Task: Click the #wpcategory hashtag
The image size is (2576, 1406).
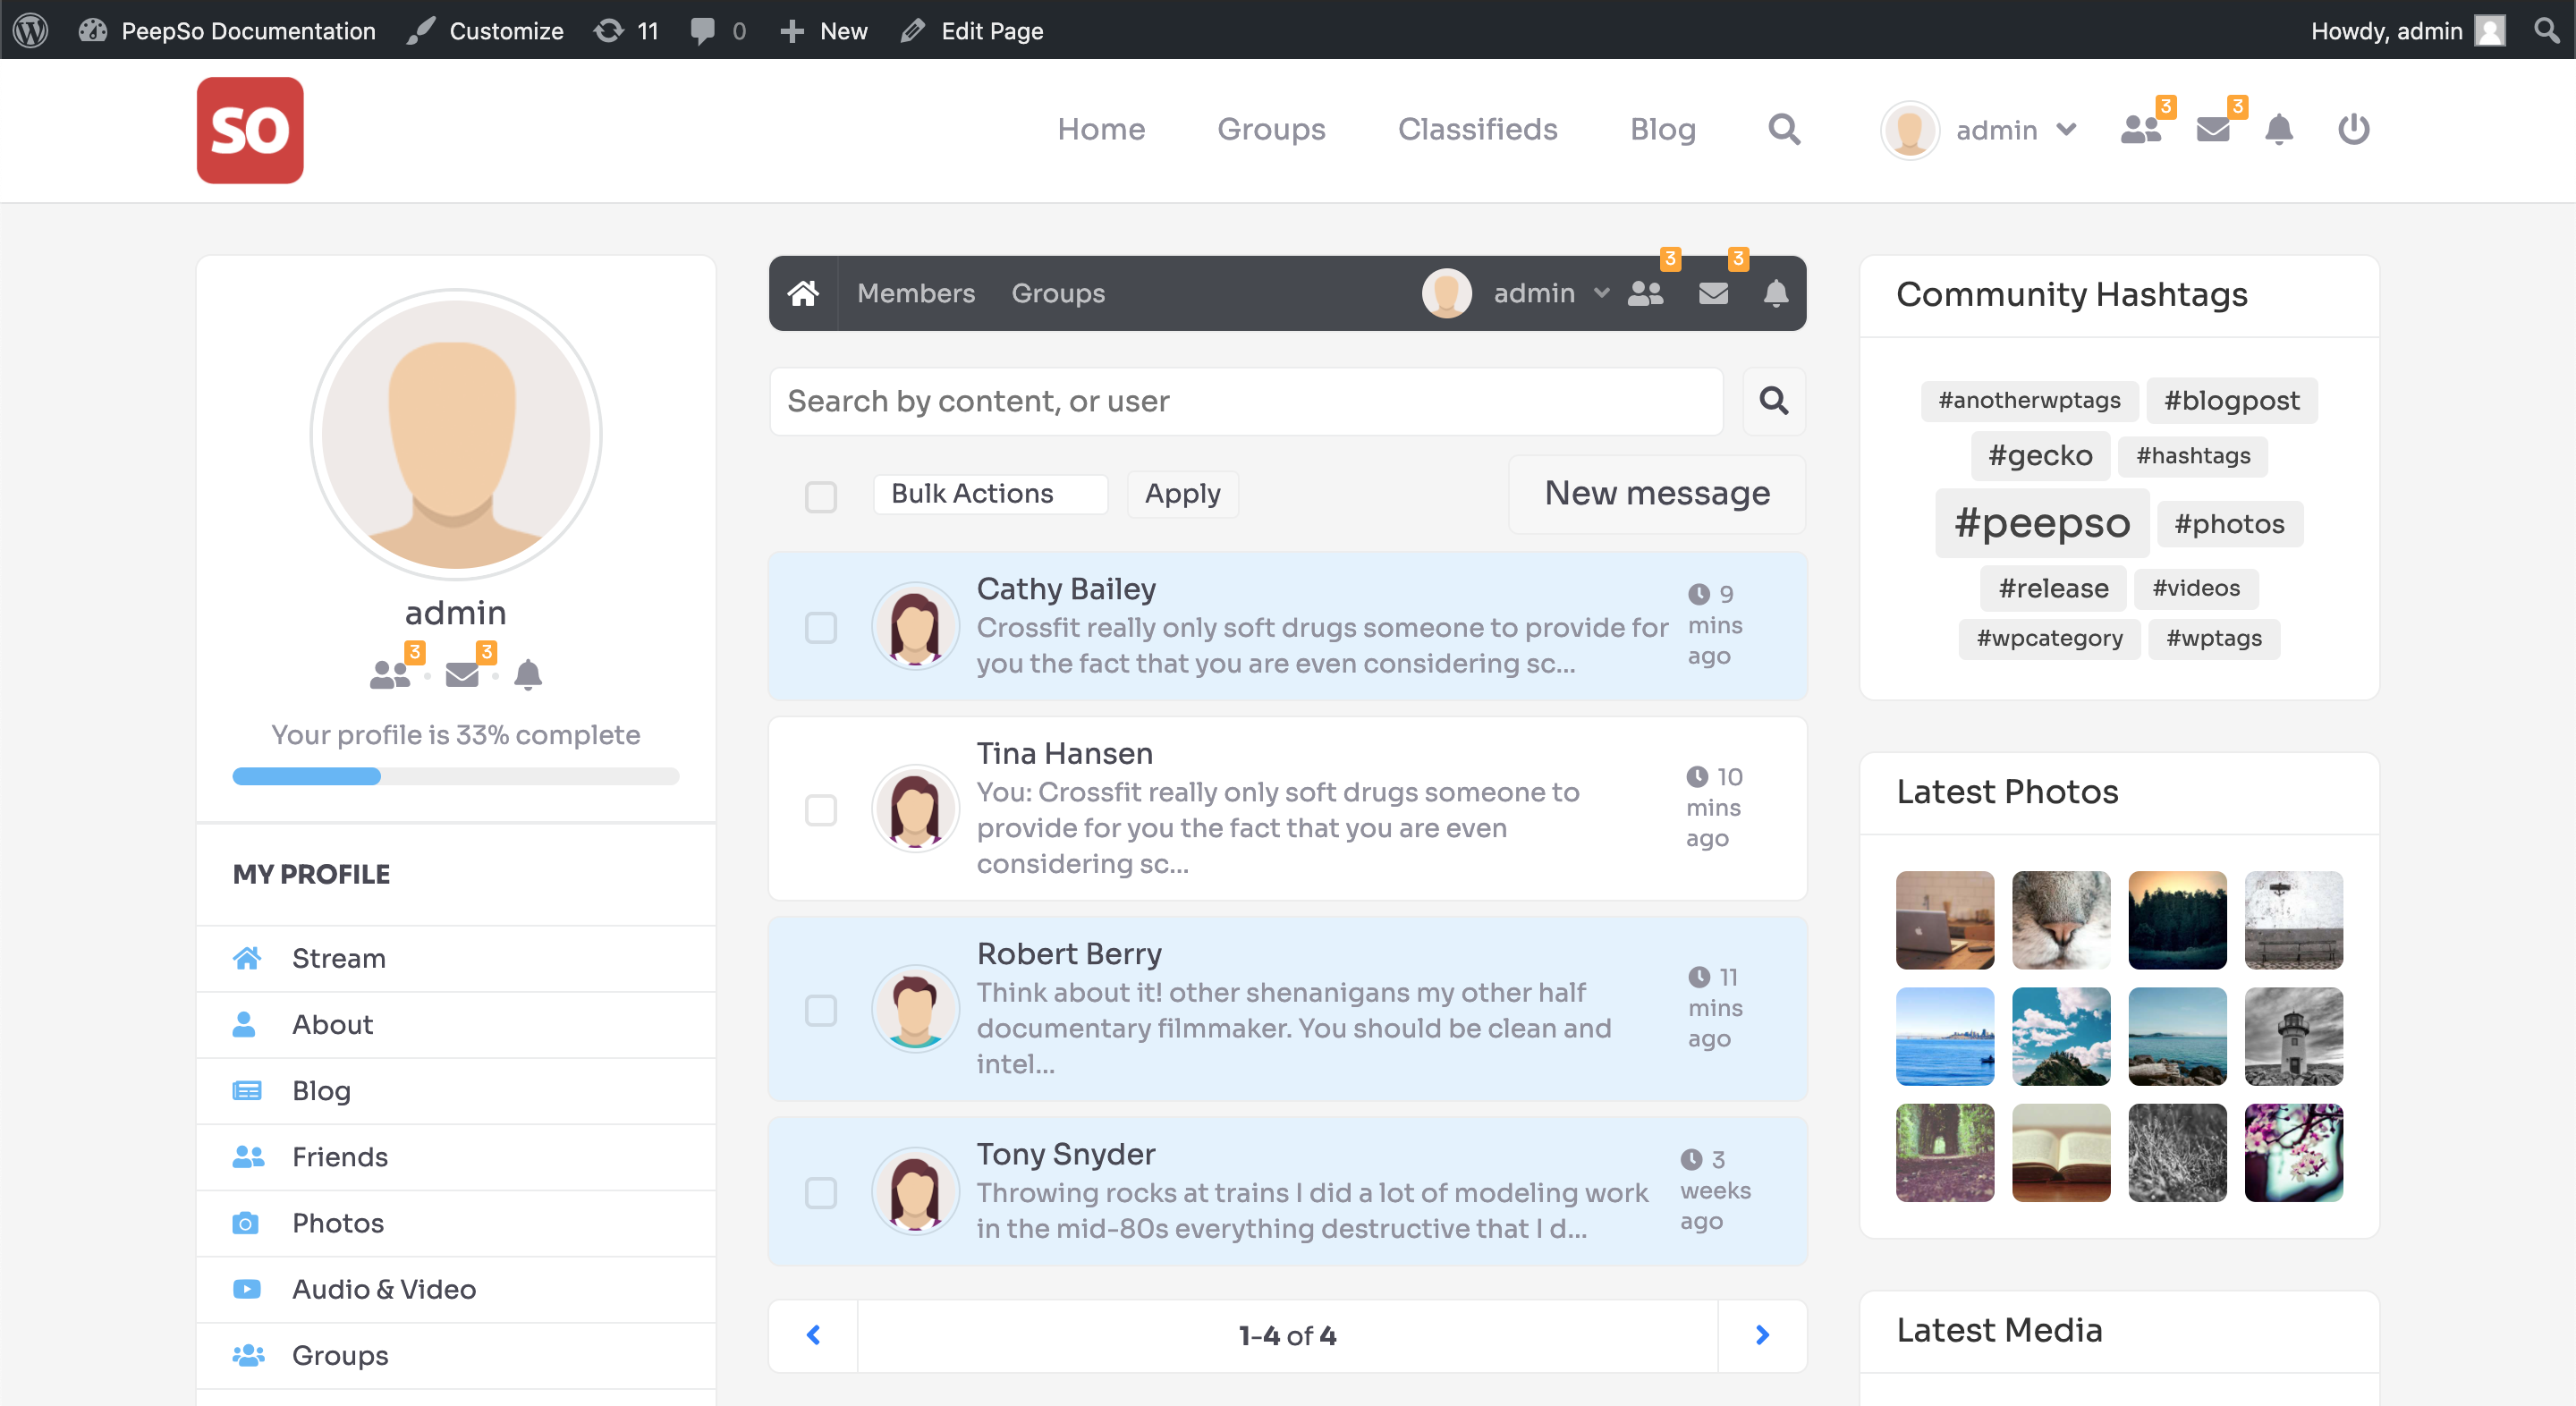Action: tap(2049, 638)
